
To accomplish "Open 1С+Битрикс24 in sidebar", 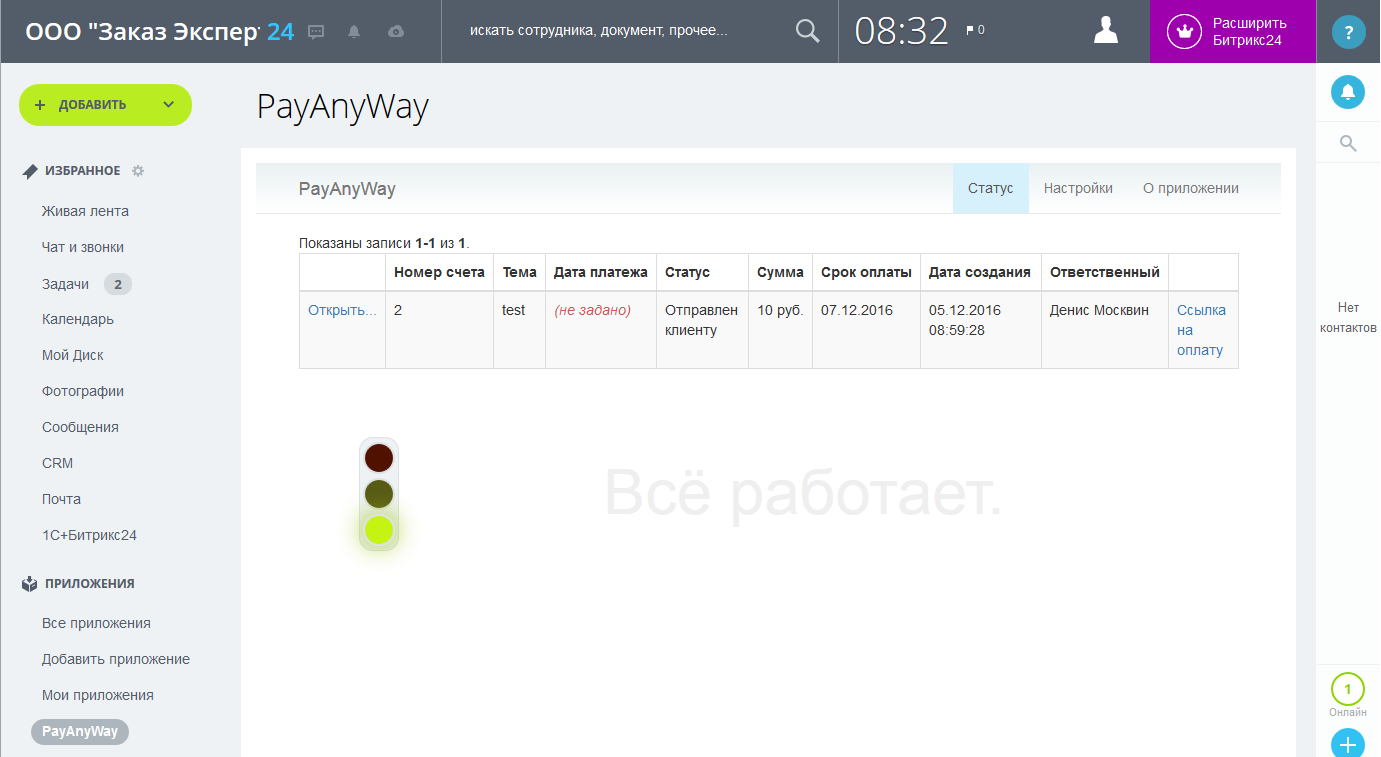I will coord(89,535).
